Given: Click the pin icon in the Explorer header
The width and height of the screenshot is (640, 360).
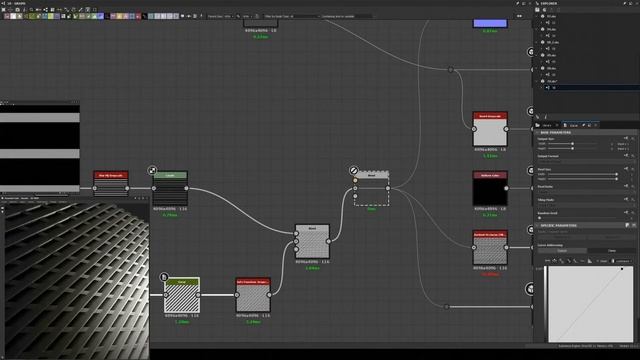Looking at the screenshot, I should tap(625, 3).
